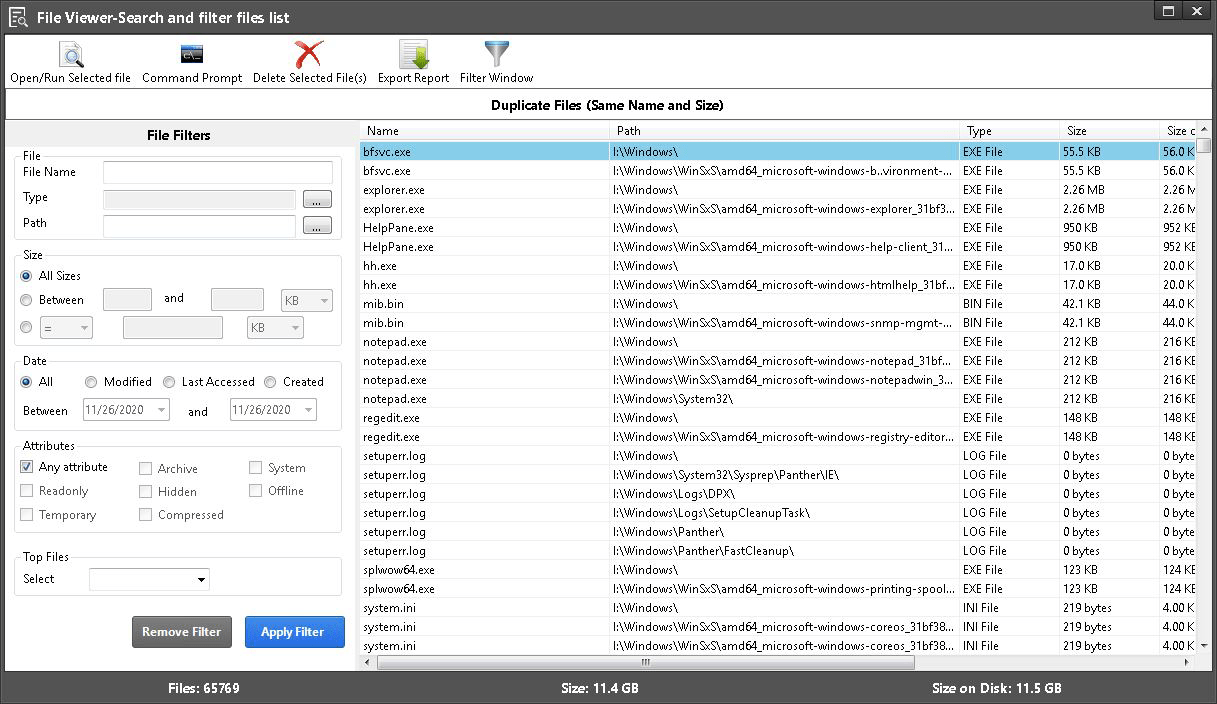The image size is (1217, 704).
Task: Click the Path filter input field
Action: [x=199, y=226]
